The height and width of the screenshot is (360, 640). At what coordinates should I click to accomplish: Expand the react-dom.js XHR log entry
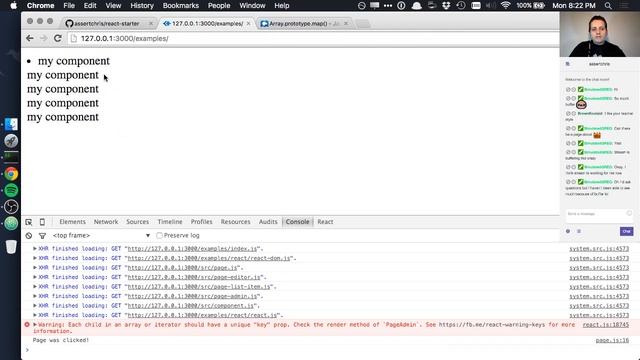[x=35, y=258]
